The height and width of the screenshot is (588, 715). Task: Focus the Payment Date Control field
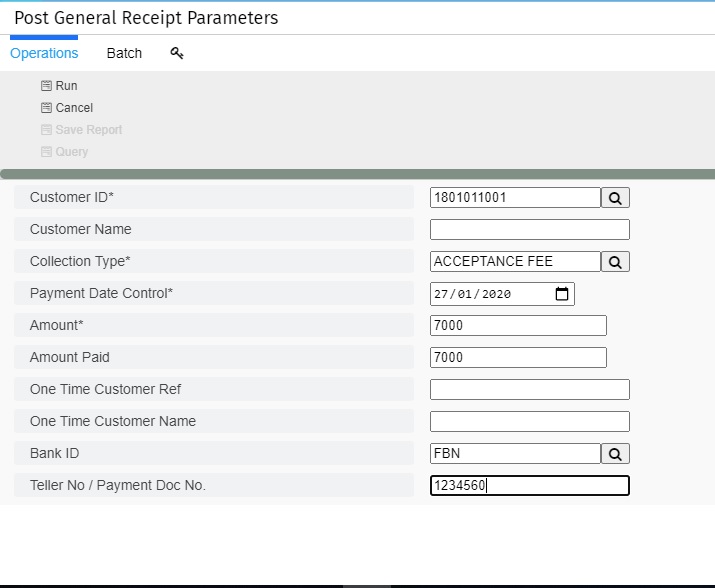point(502,294)
